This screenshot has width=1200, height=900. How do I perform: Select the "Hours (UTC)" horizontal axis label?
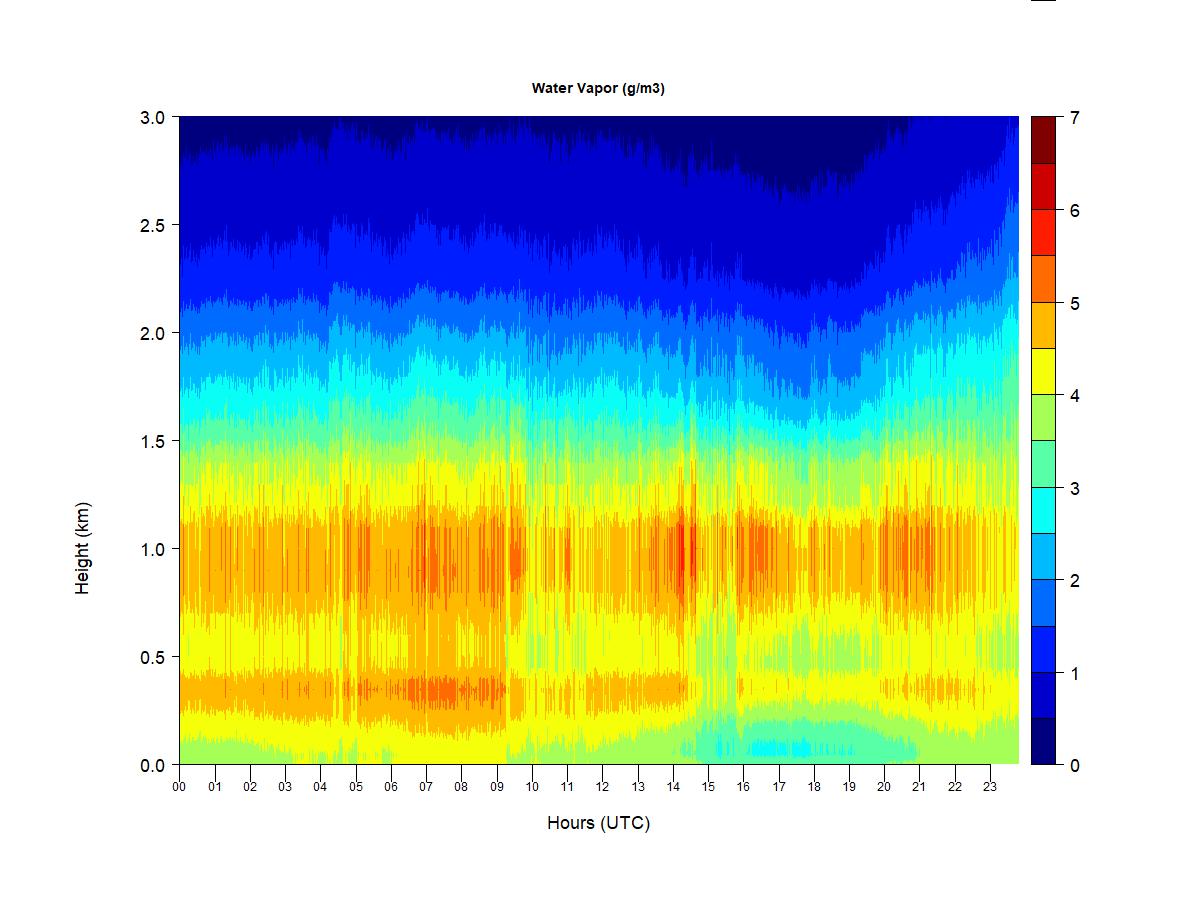[598, 823]
